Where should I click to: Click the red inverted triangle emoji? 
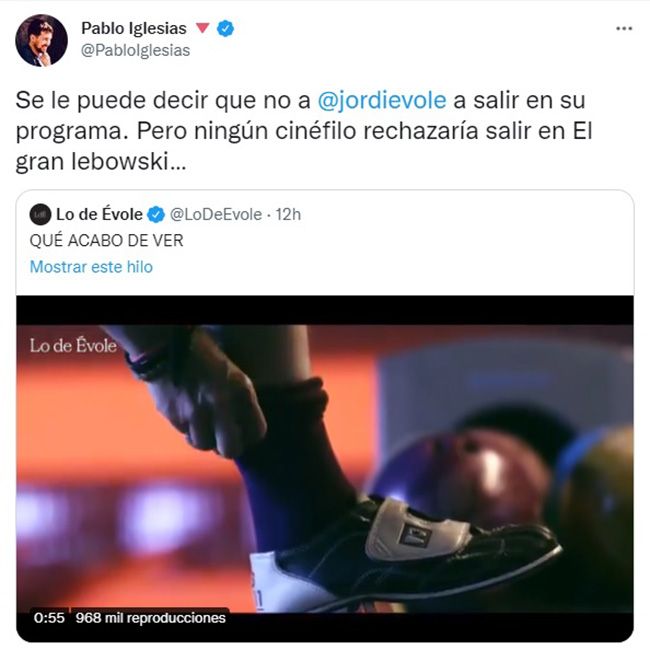tap(202, 28)
